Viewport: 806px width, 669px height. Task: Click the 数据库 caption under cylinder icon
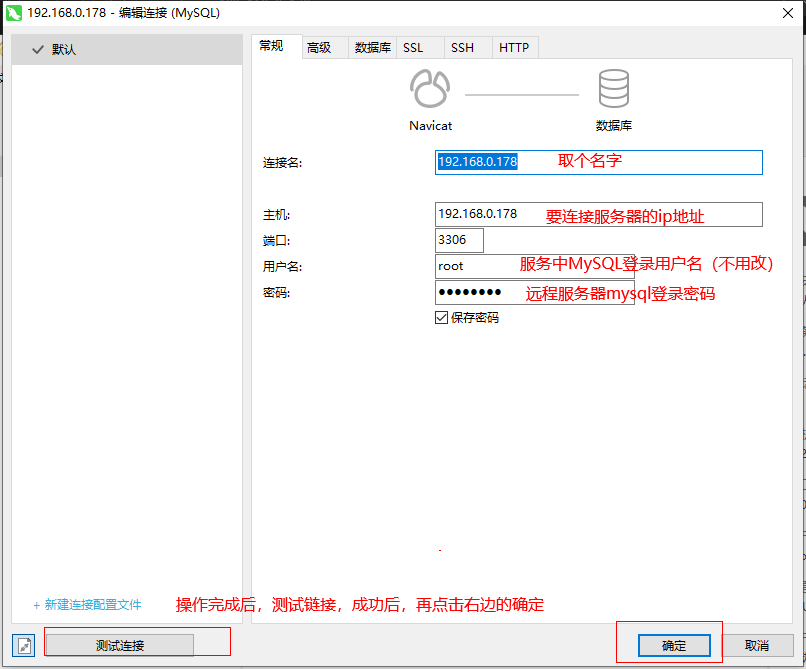tap(614, 126)
